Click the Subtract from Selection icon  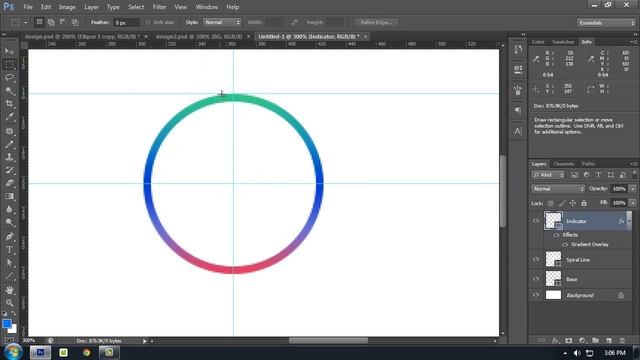[63, 22]
